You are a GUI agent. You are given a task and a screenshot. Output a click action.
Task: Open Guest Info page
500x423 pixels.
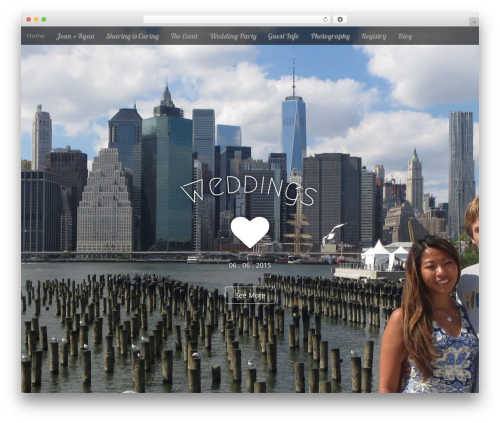(283, 36)
